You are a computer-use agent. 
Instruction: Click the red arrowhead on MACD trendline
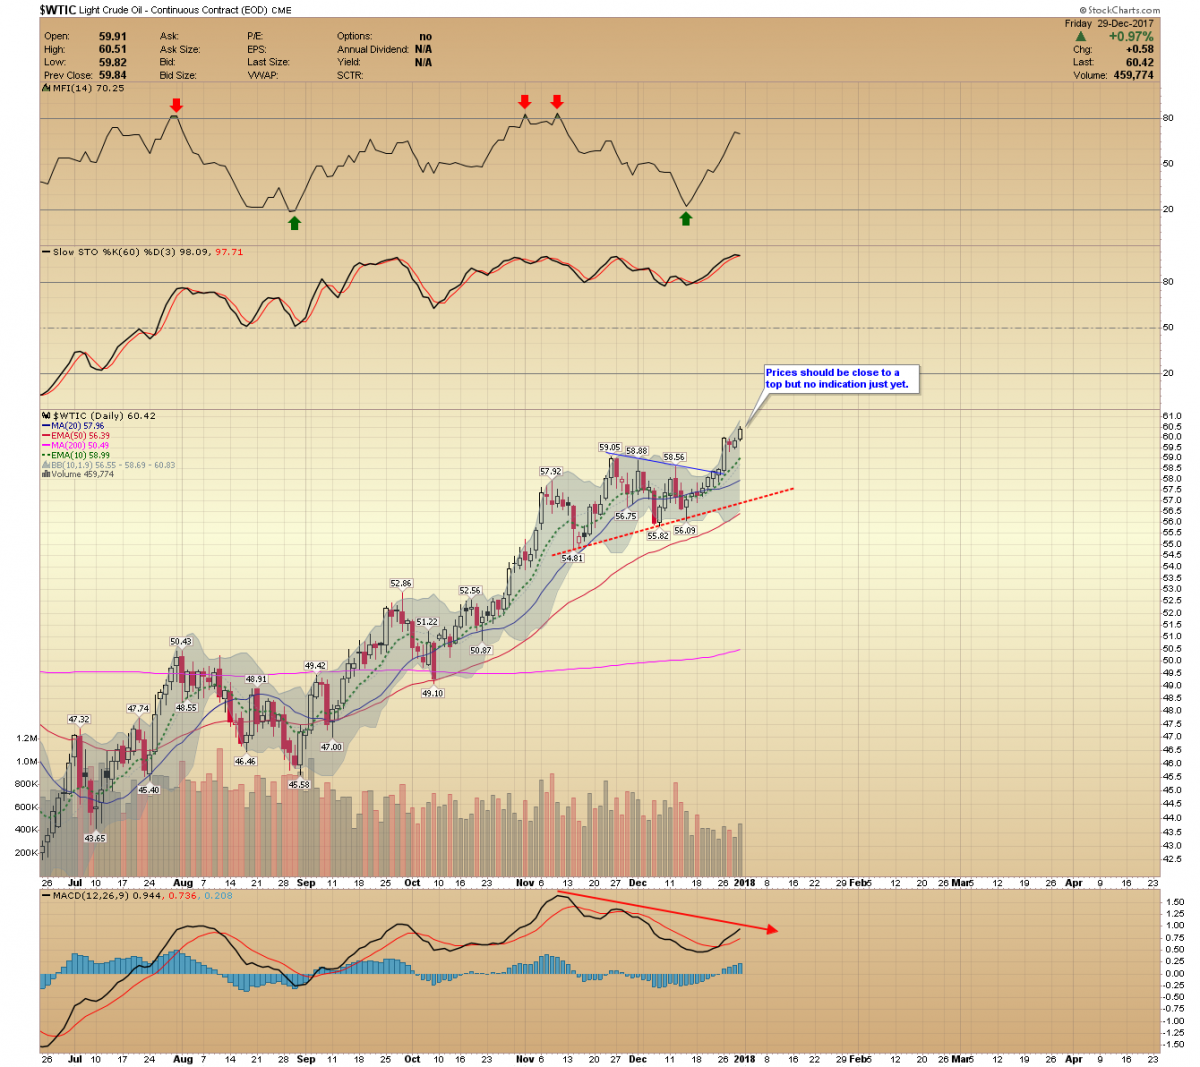771,929
